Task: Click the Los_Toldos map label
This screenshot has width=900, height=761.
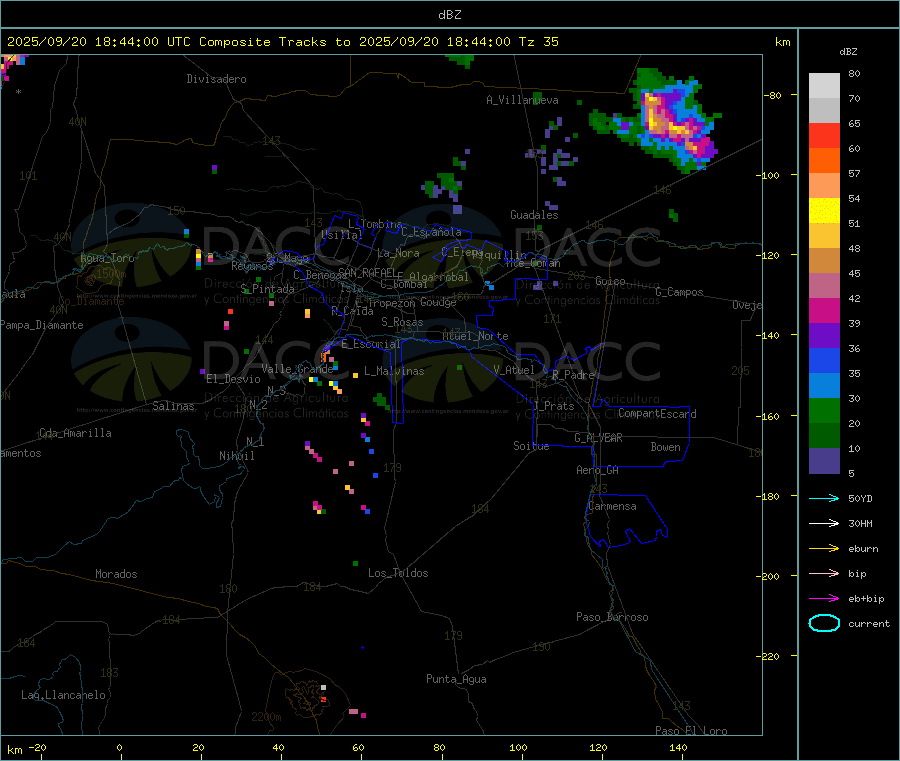Action: (x=398, y=573)
